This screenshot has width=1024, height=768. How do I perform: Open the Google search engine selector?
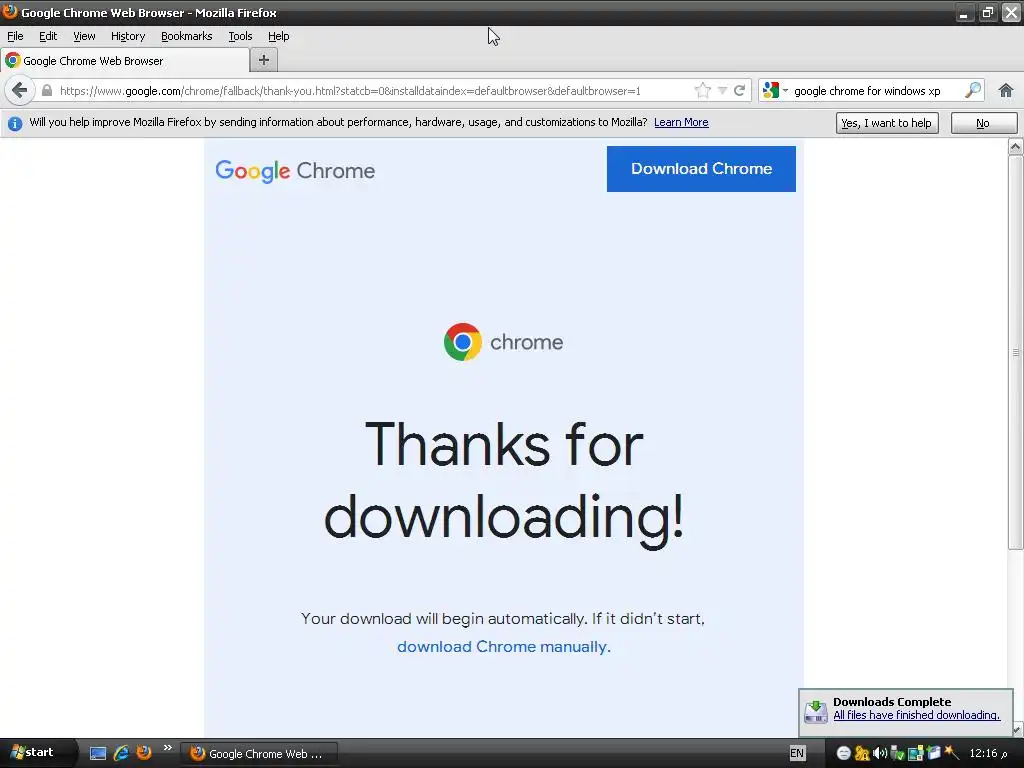pyautogui.click(x=775, y=90)
